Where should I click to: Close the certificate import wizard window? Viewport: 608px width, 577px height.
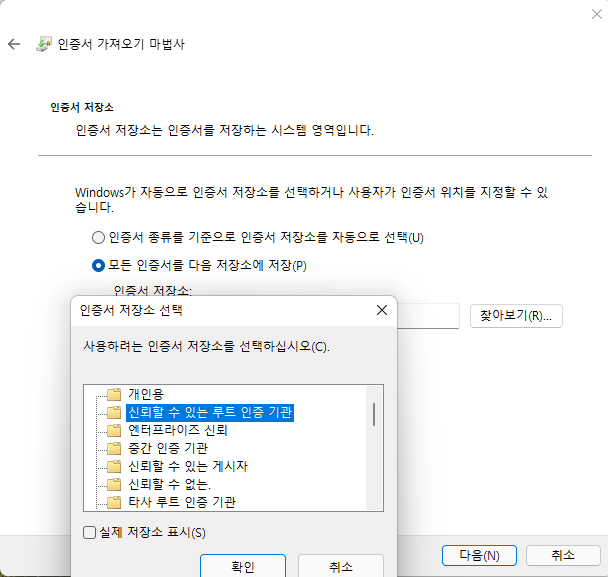click(596, 14)
